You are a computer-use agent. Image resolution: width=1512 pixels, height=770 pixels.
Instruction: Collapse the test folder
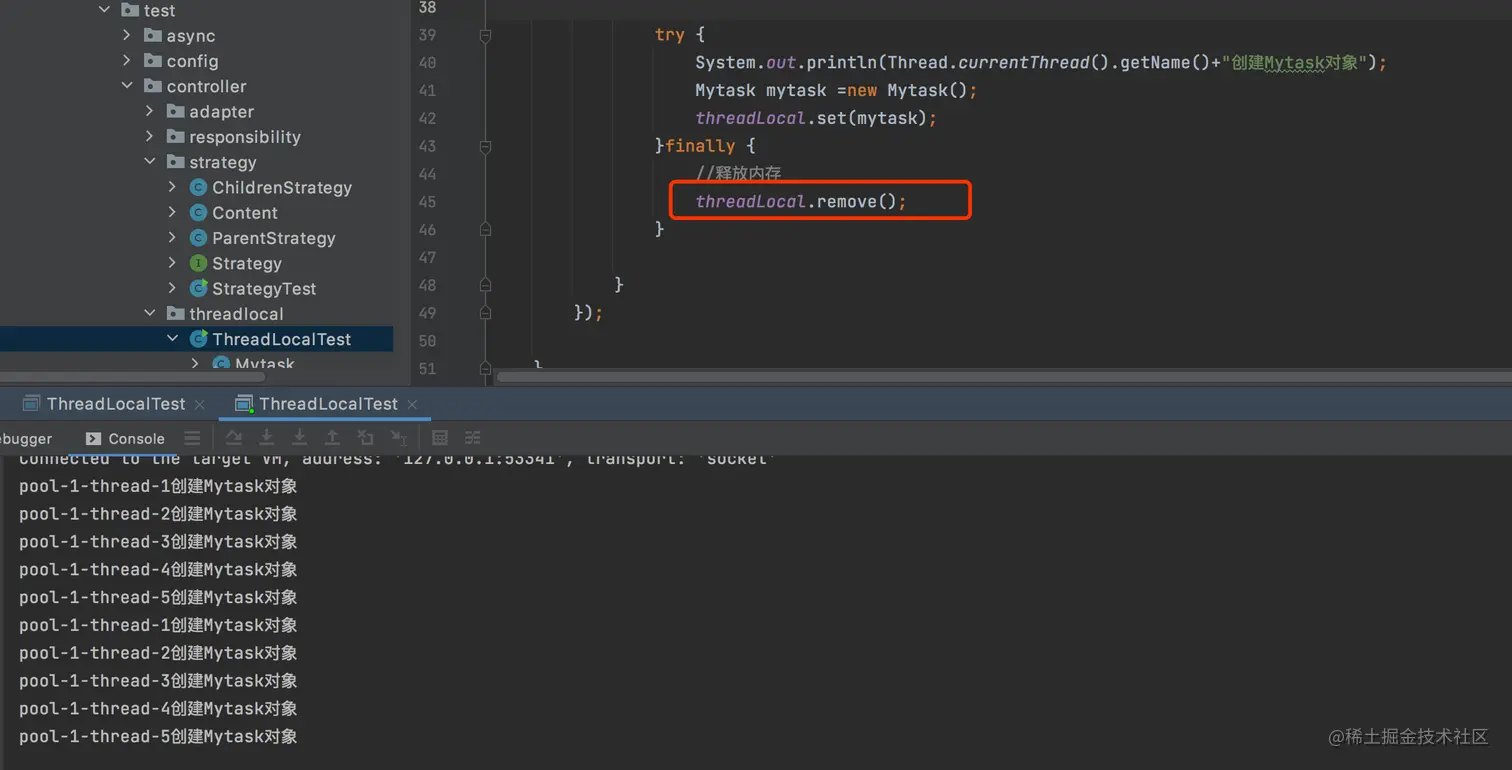104,10
